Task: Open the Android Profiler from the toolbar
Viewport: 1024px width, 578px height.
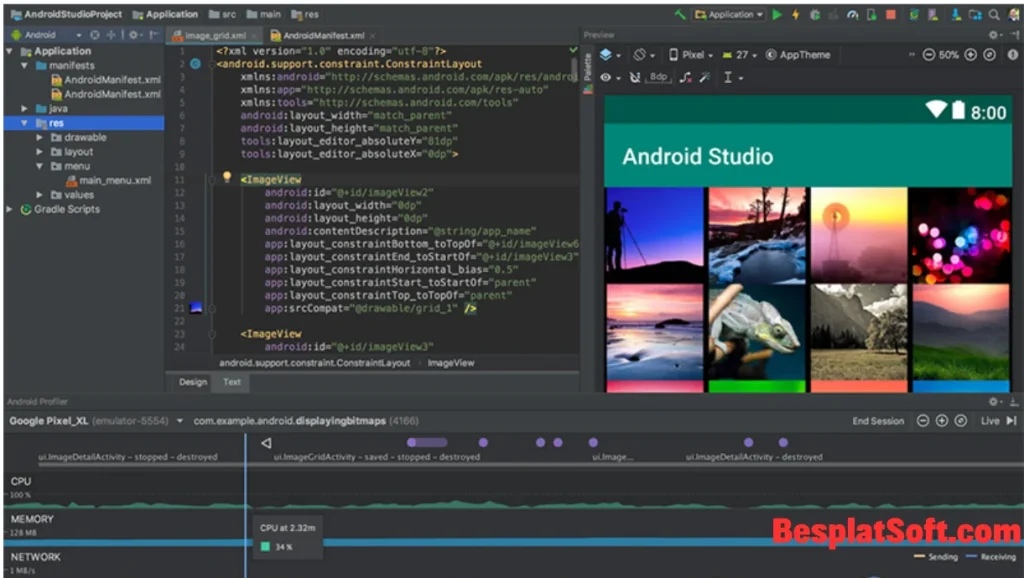Action: 853,14
